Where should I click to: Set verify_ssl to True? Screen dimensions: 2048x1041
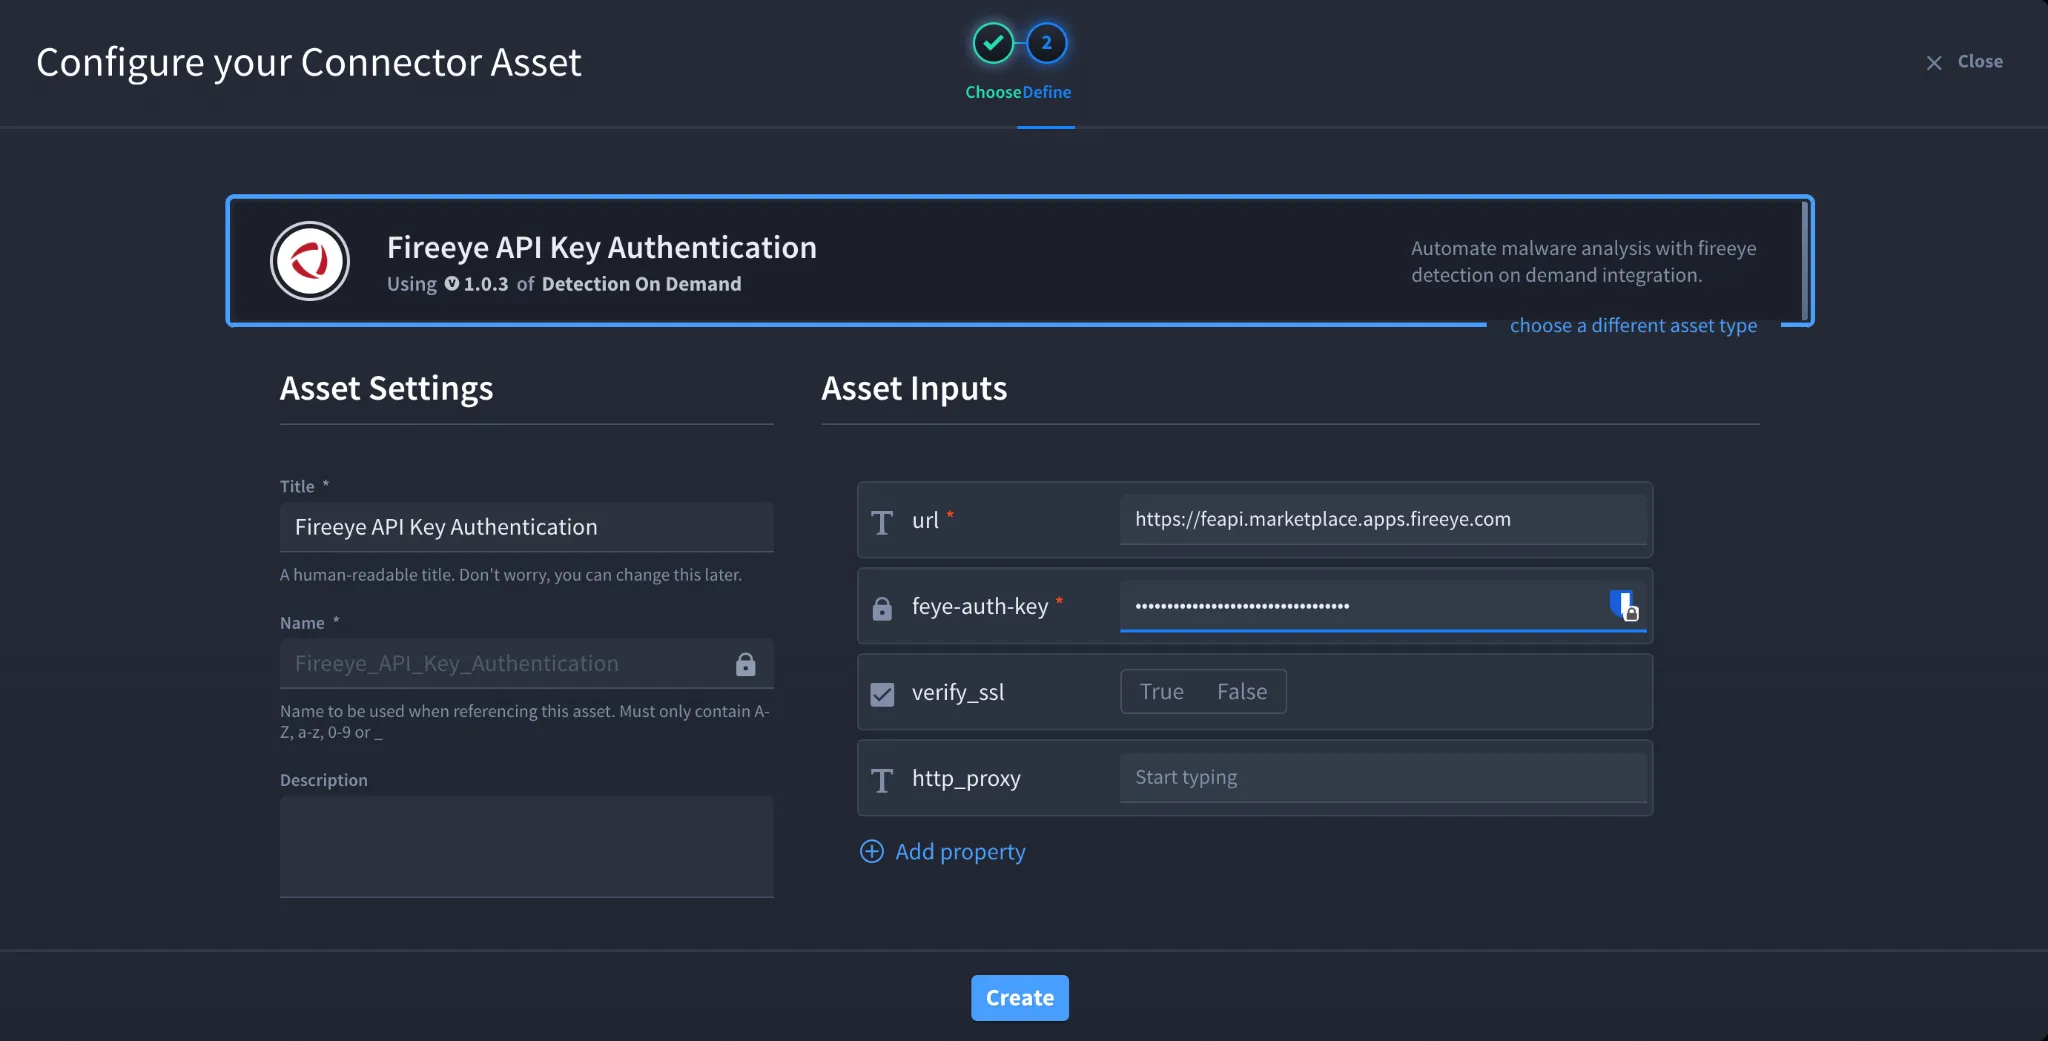point(1162,692)
